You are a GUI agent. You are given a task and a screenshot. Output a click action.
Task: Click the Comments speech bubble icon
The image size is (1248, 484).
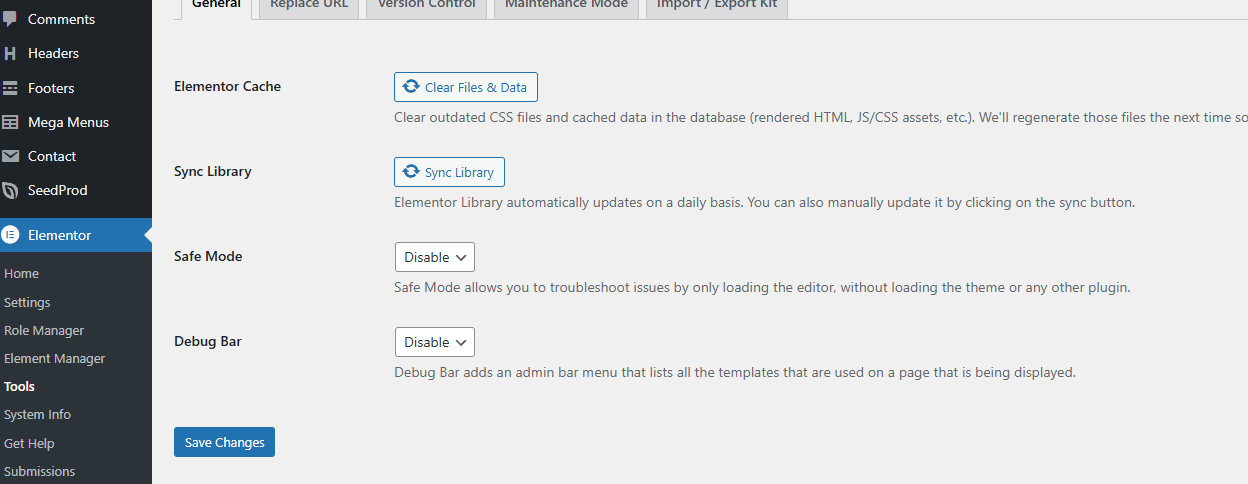(x=10, y=19)
